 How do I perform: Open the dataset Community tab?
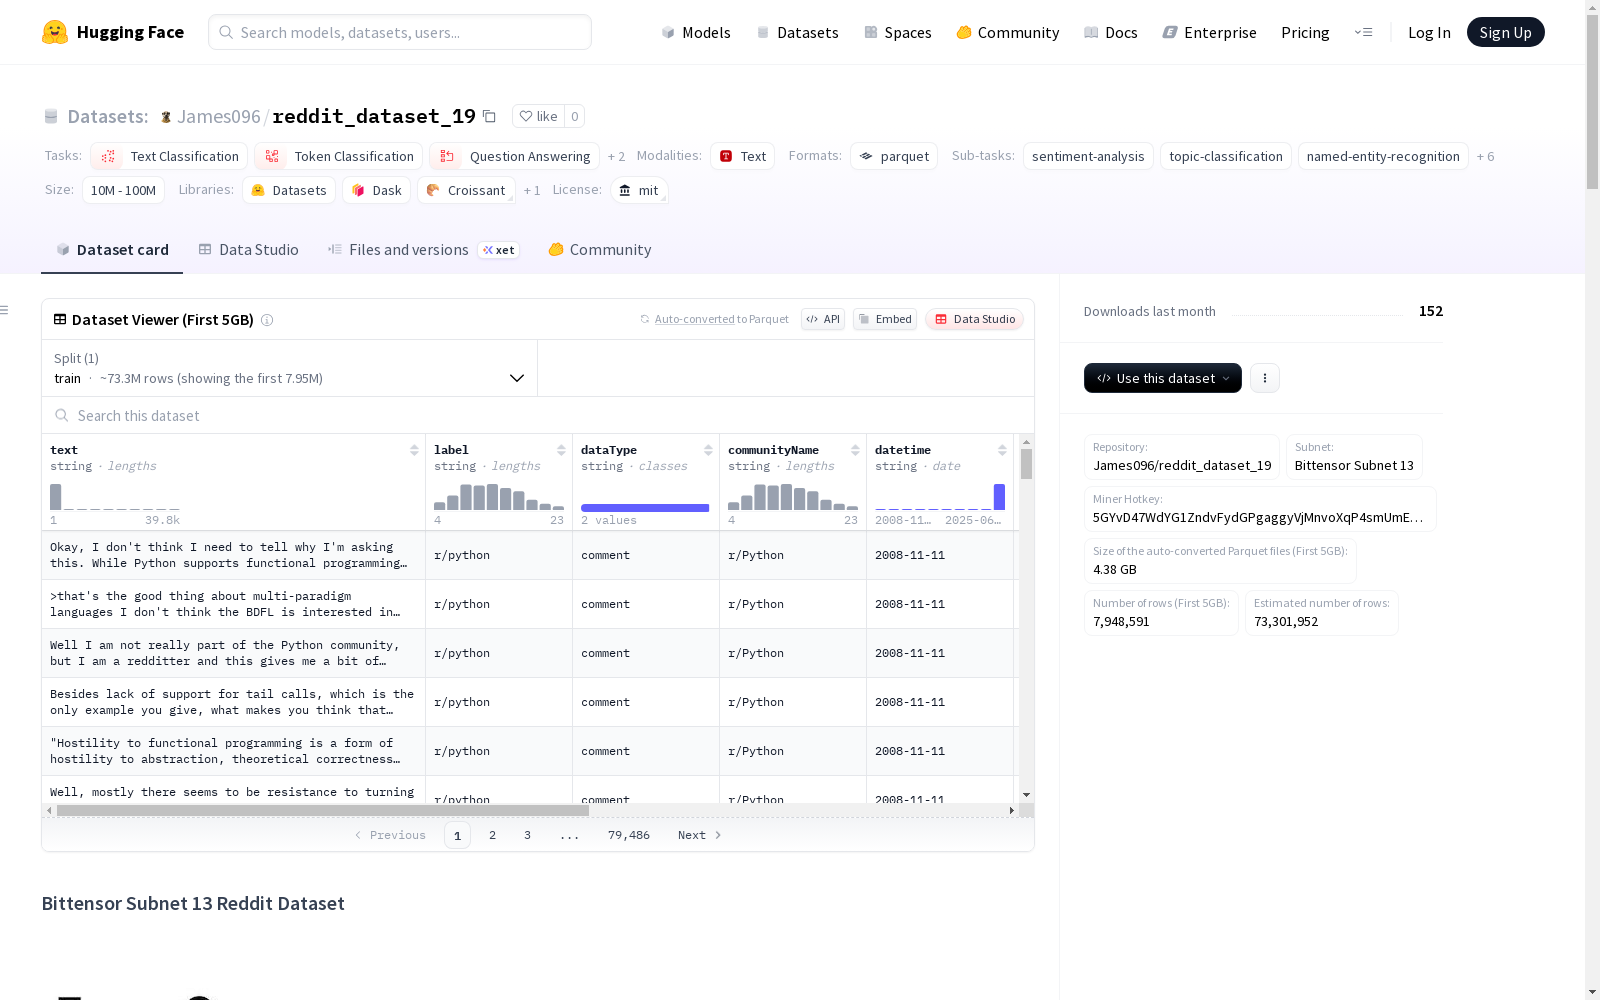[599, 250]
